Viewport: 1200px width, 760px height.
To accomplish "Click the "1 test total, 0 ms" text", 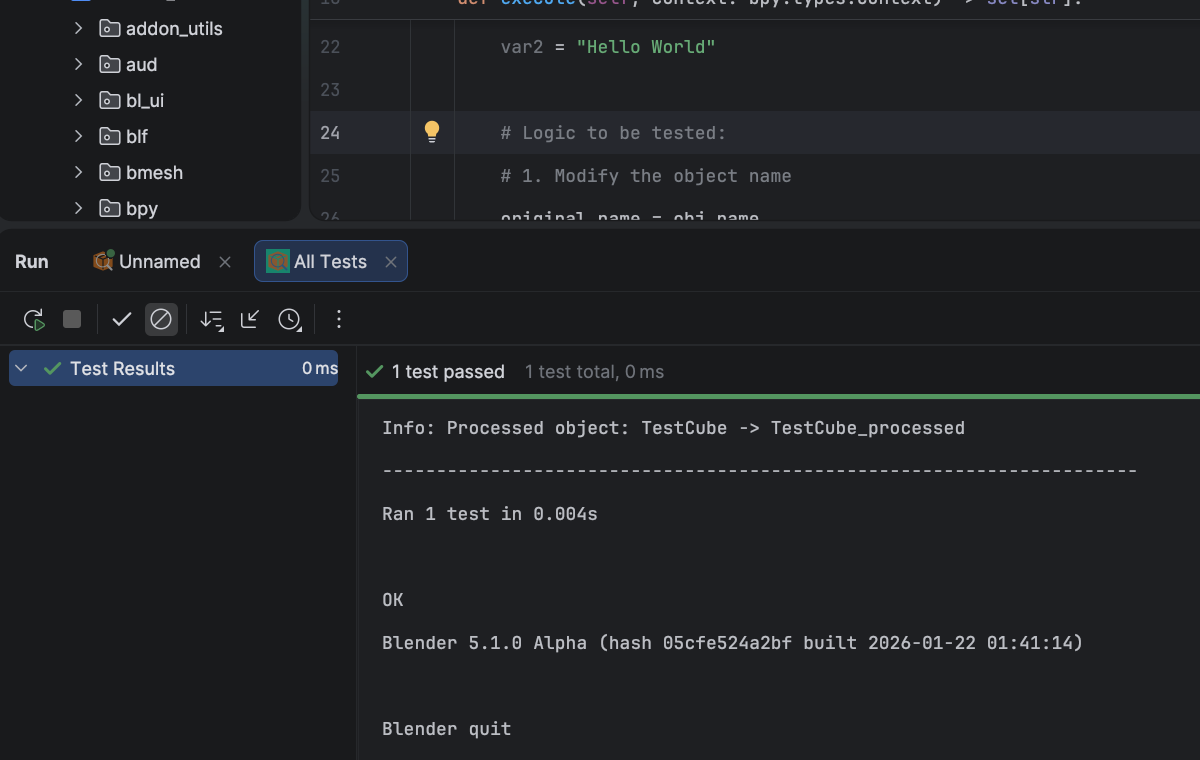I will coord(594,371).
